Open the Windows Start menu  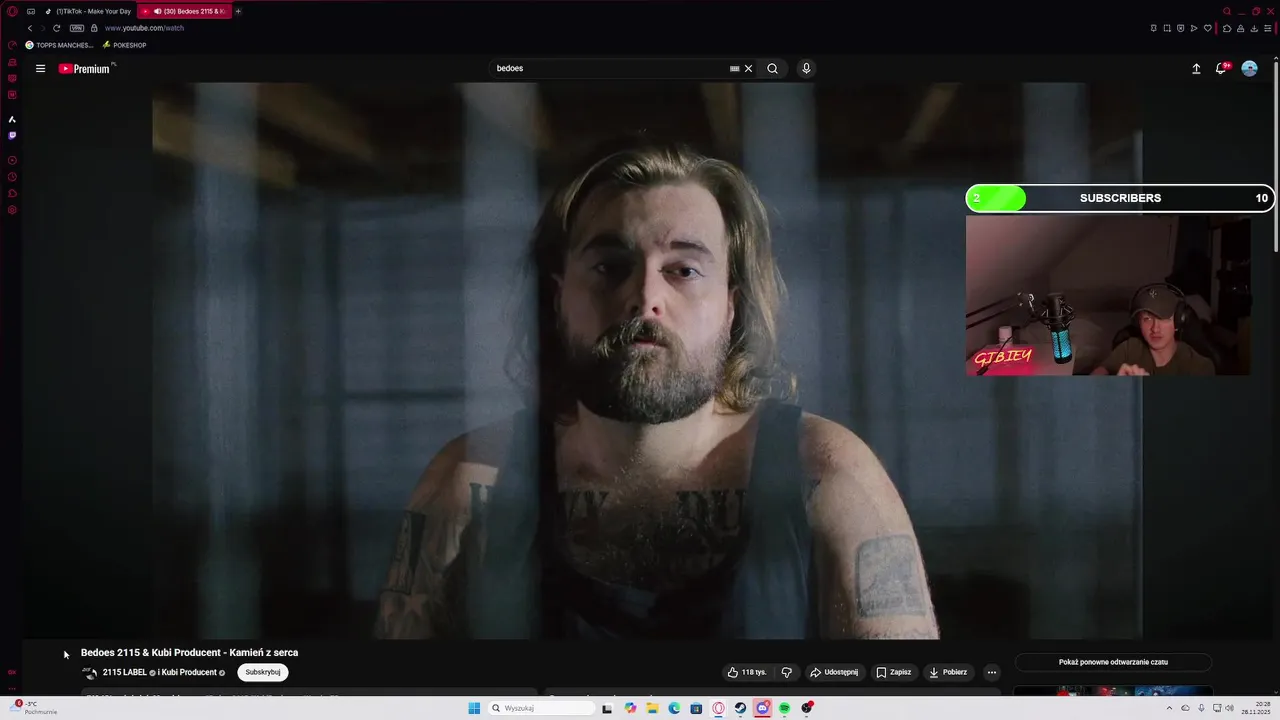pyautogui.click(x=474, y=708)
